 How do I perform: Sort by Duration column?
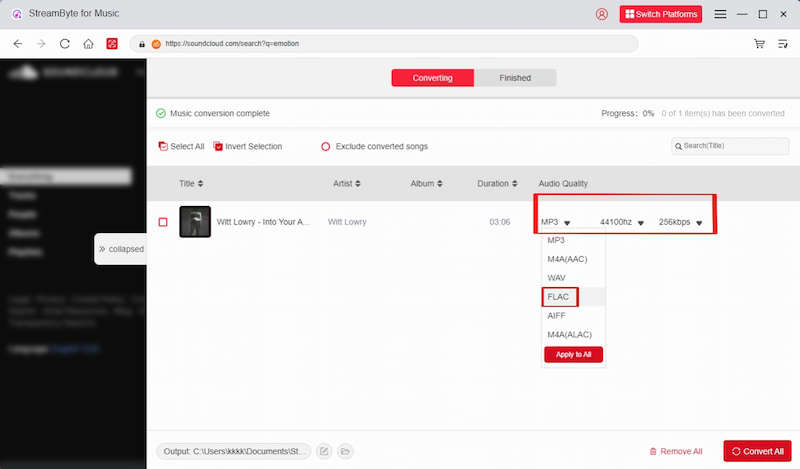coord(497,184)
